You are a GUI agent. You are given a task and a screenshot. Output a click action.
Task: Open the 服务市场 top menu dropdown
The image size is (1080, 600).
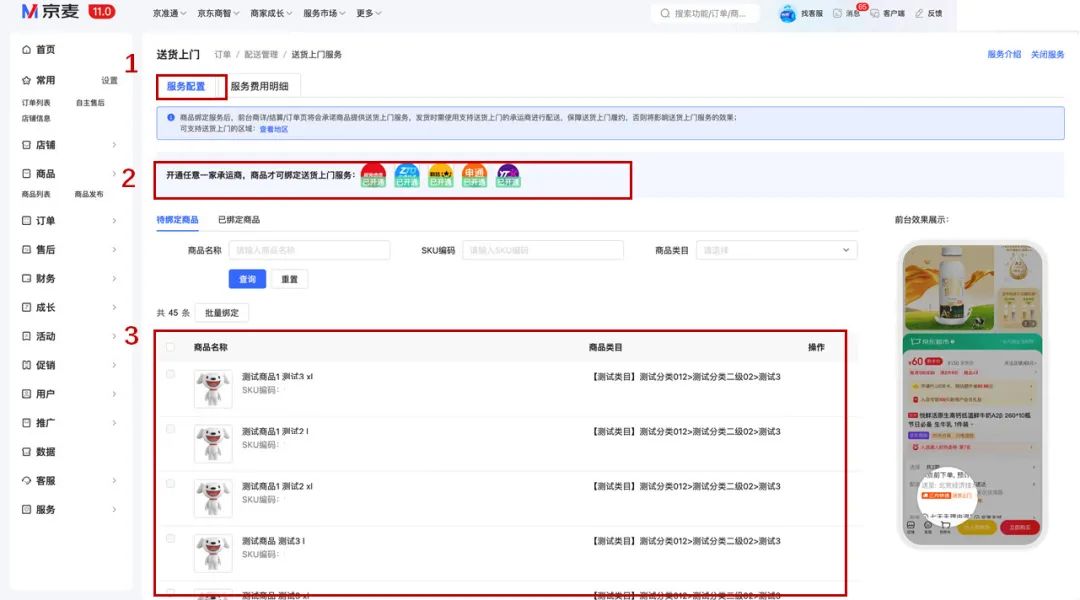coord(324,13)
